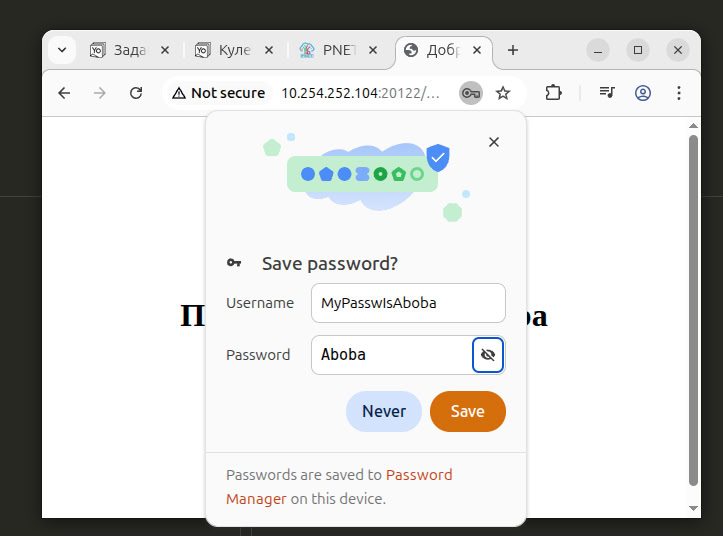Expand the tab search dropdown

(x=61, y=49)
